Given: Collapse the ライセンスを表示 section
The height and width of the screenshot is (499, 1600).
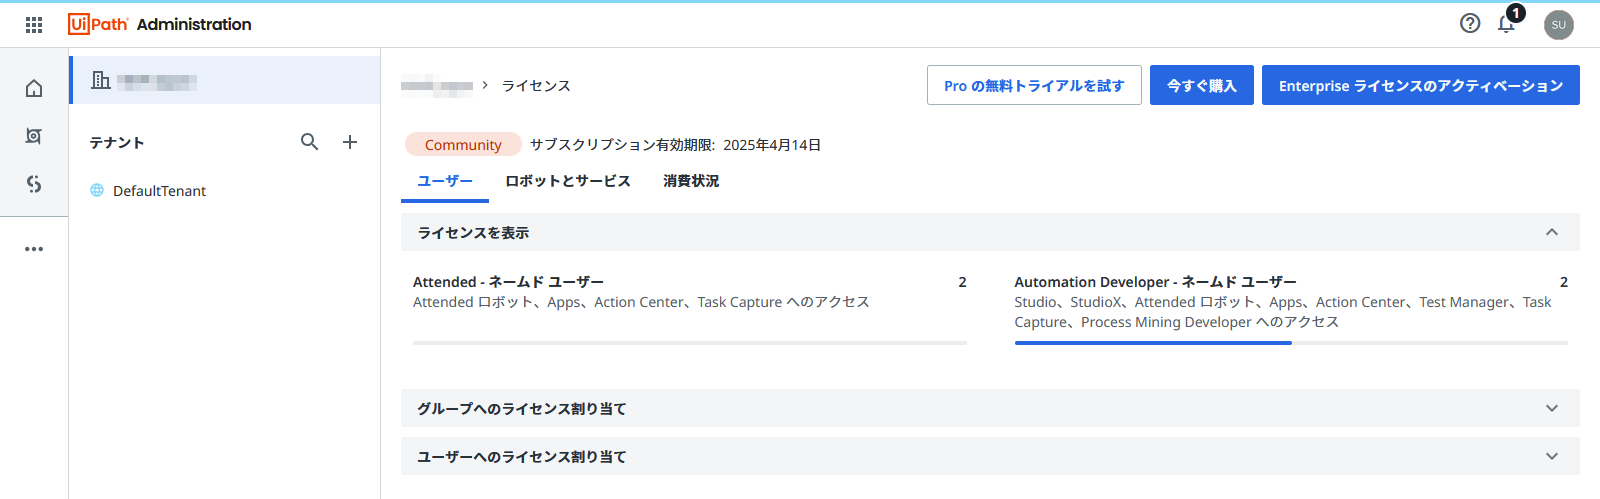Looking at the screenshot, I should 1551,232.
